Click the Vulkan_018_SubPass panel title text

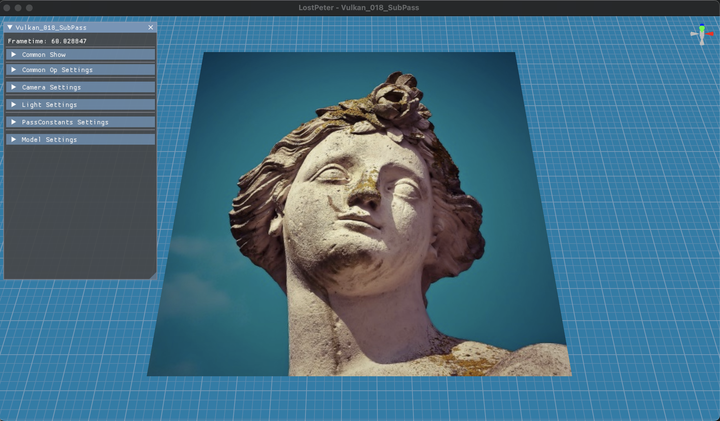tap(51, 28)
